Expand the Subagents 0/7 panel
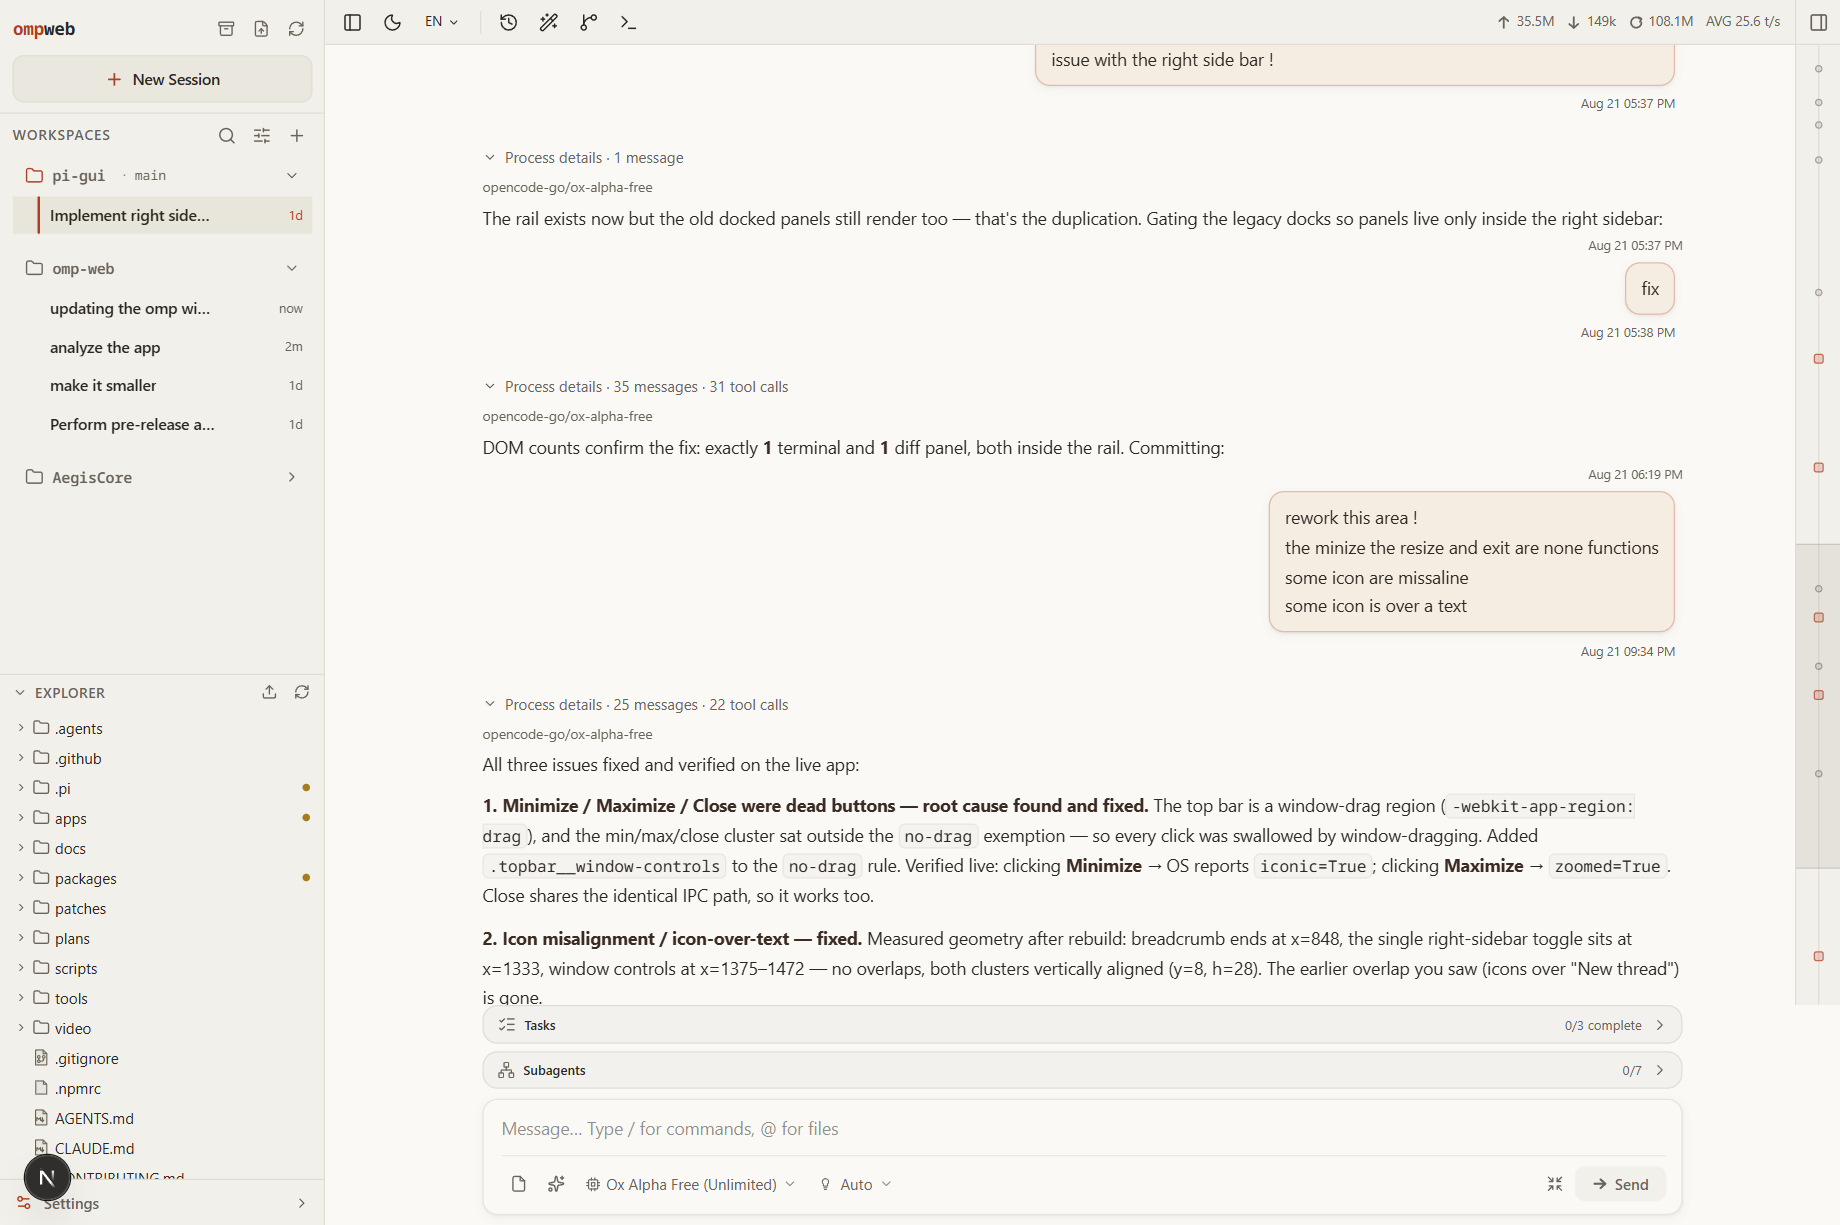 tap(1082, 1070)
